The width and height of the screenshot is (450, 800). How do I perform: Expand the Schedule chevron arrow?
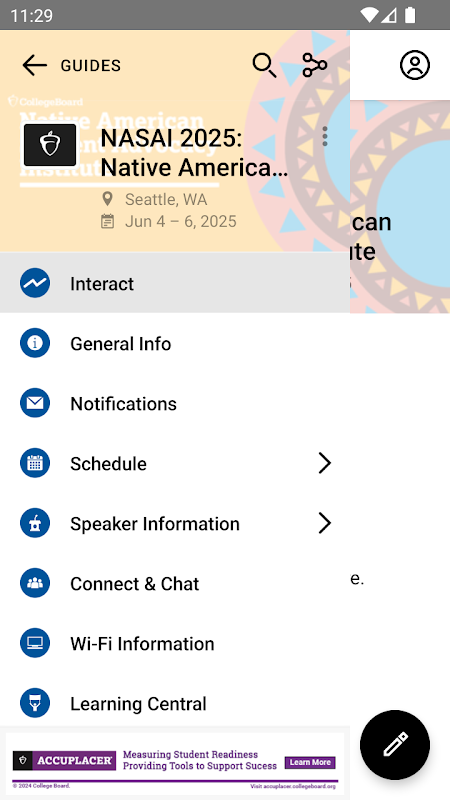pyautogui.click(x=324, y=463)
